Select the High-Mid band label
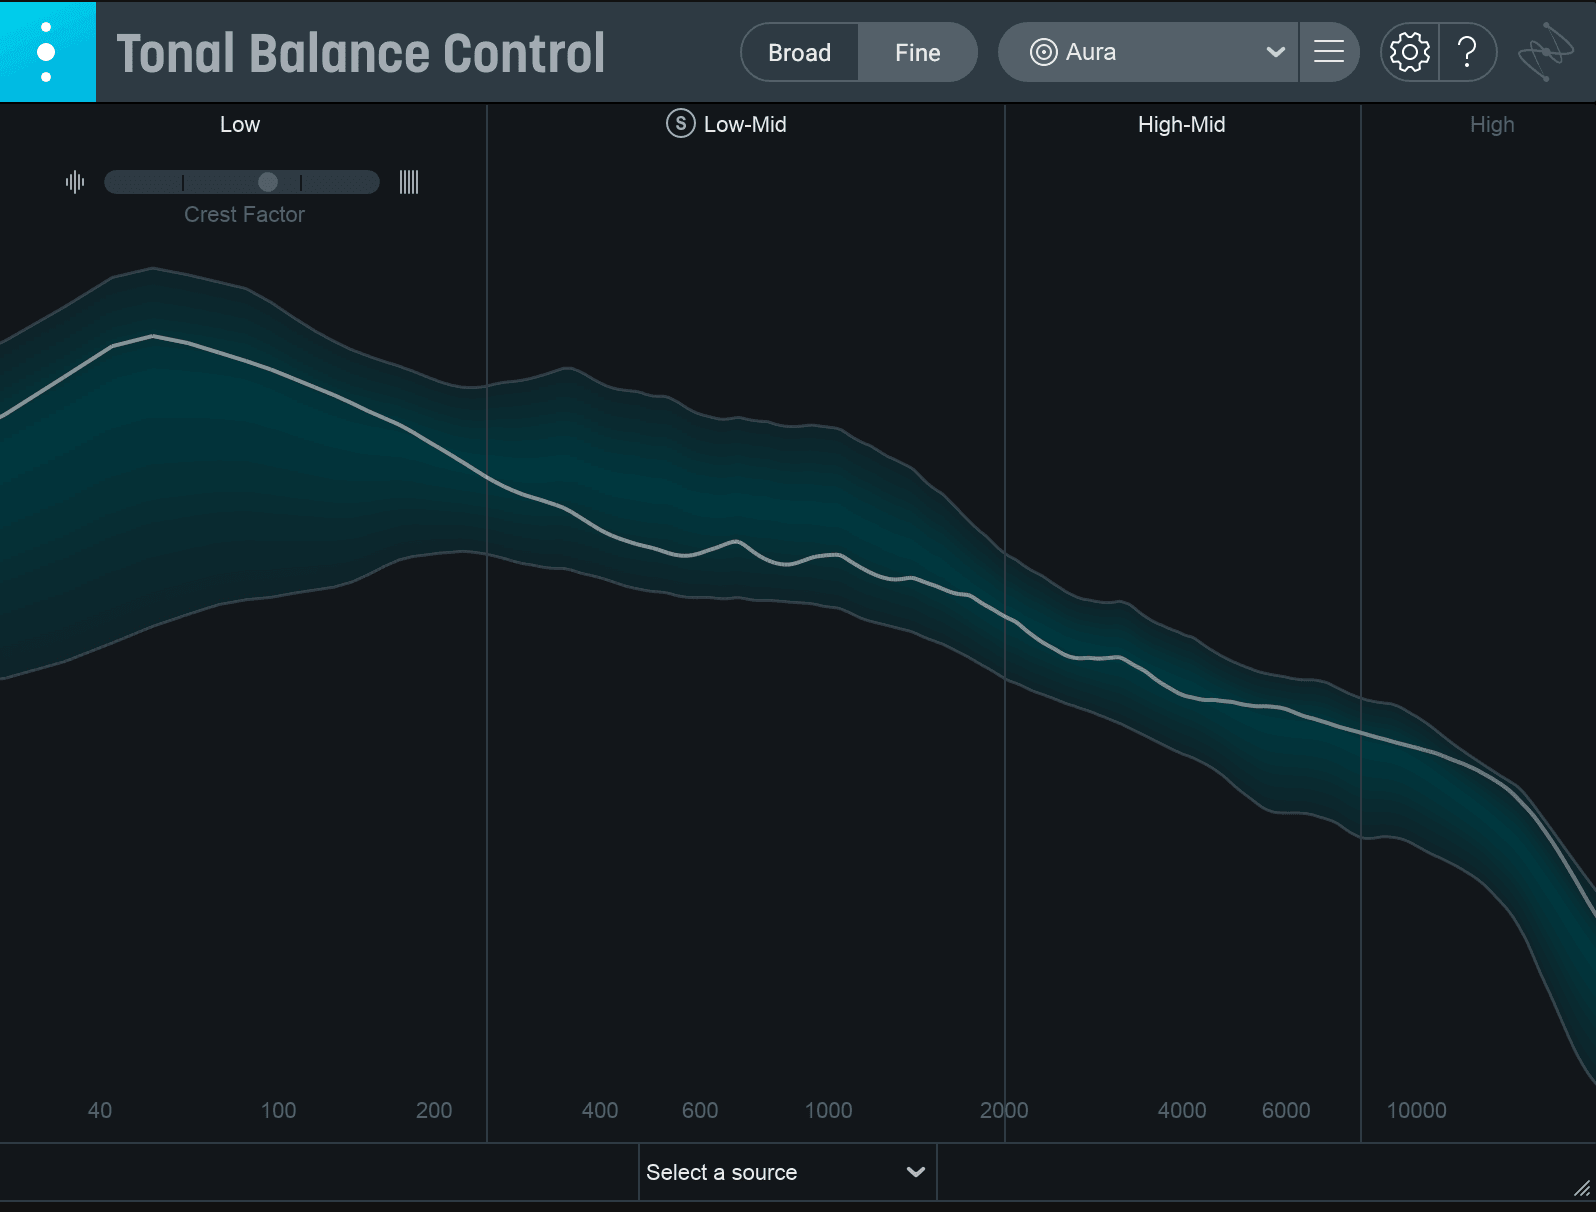 pos(1182,125)
